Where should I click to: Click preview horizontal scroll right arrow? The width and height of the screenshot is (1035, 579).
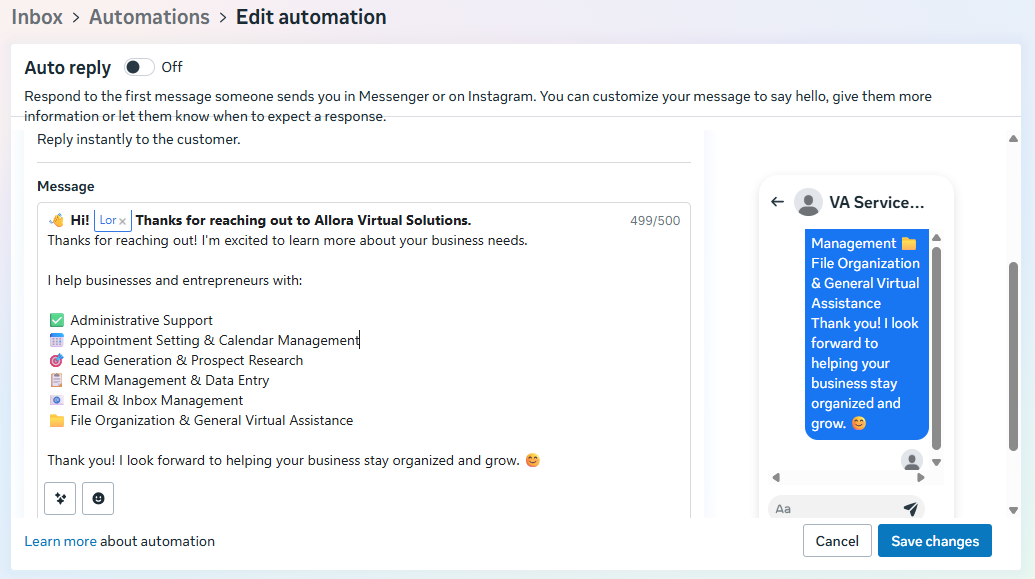920,477
